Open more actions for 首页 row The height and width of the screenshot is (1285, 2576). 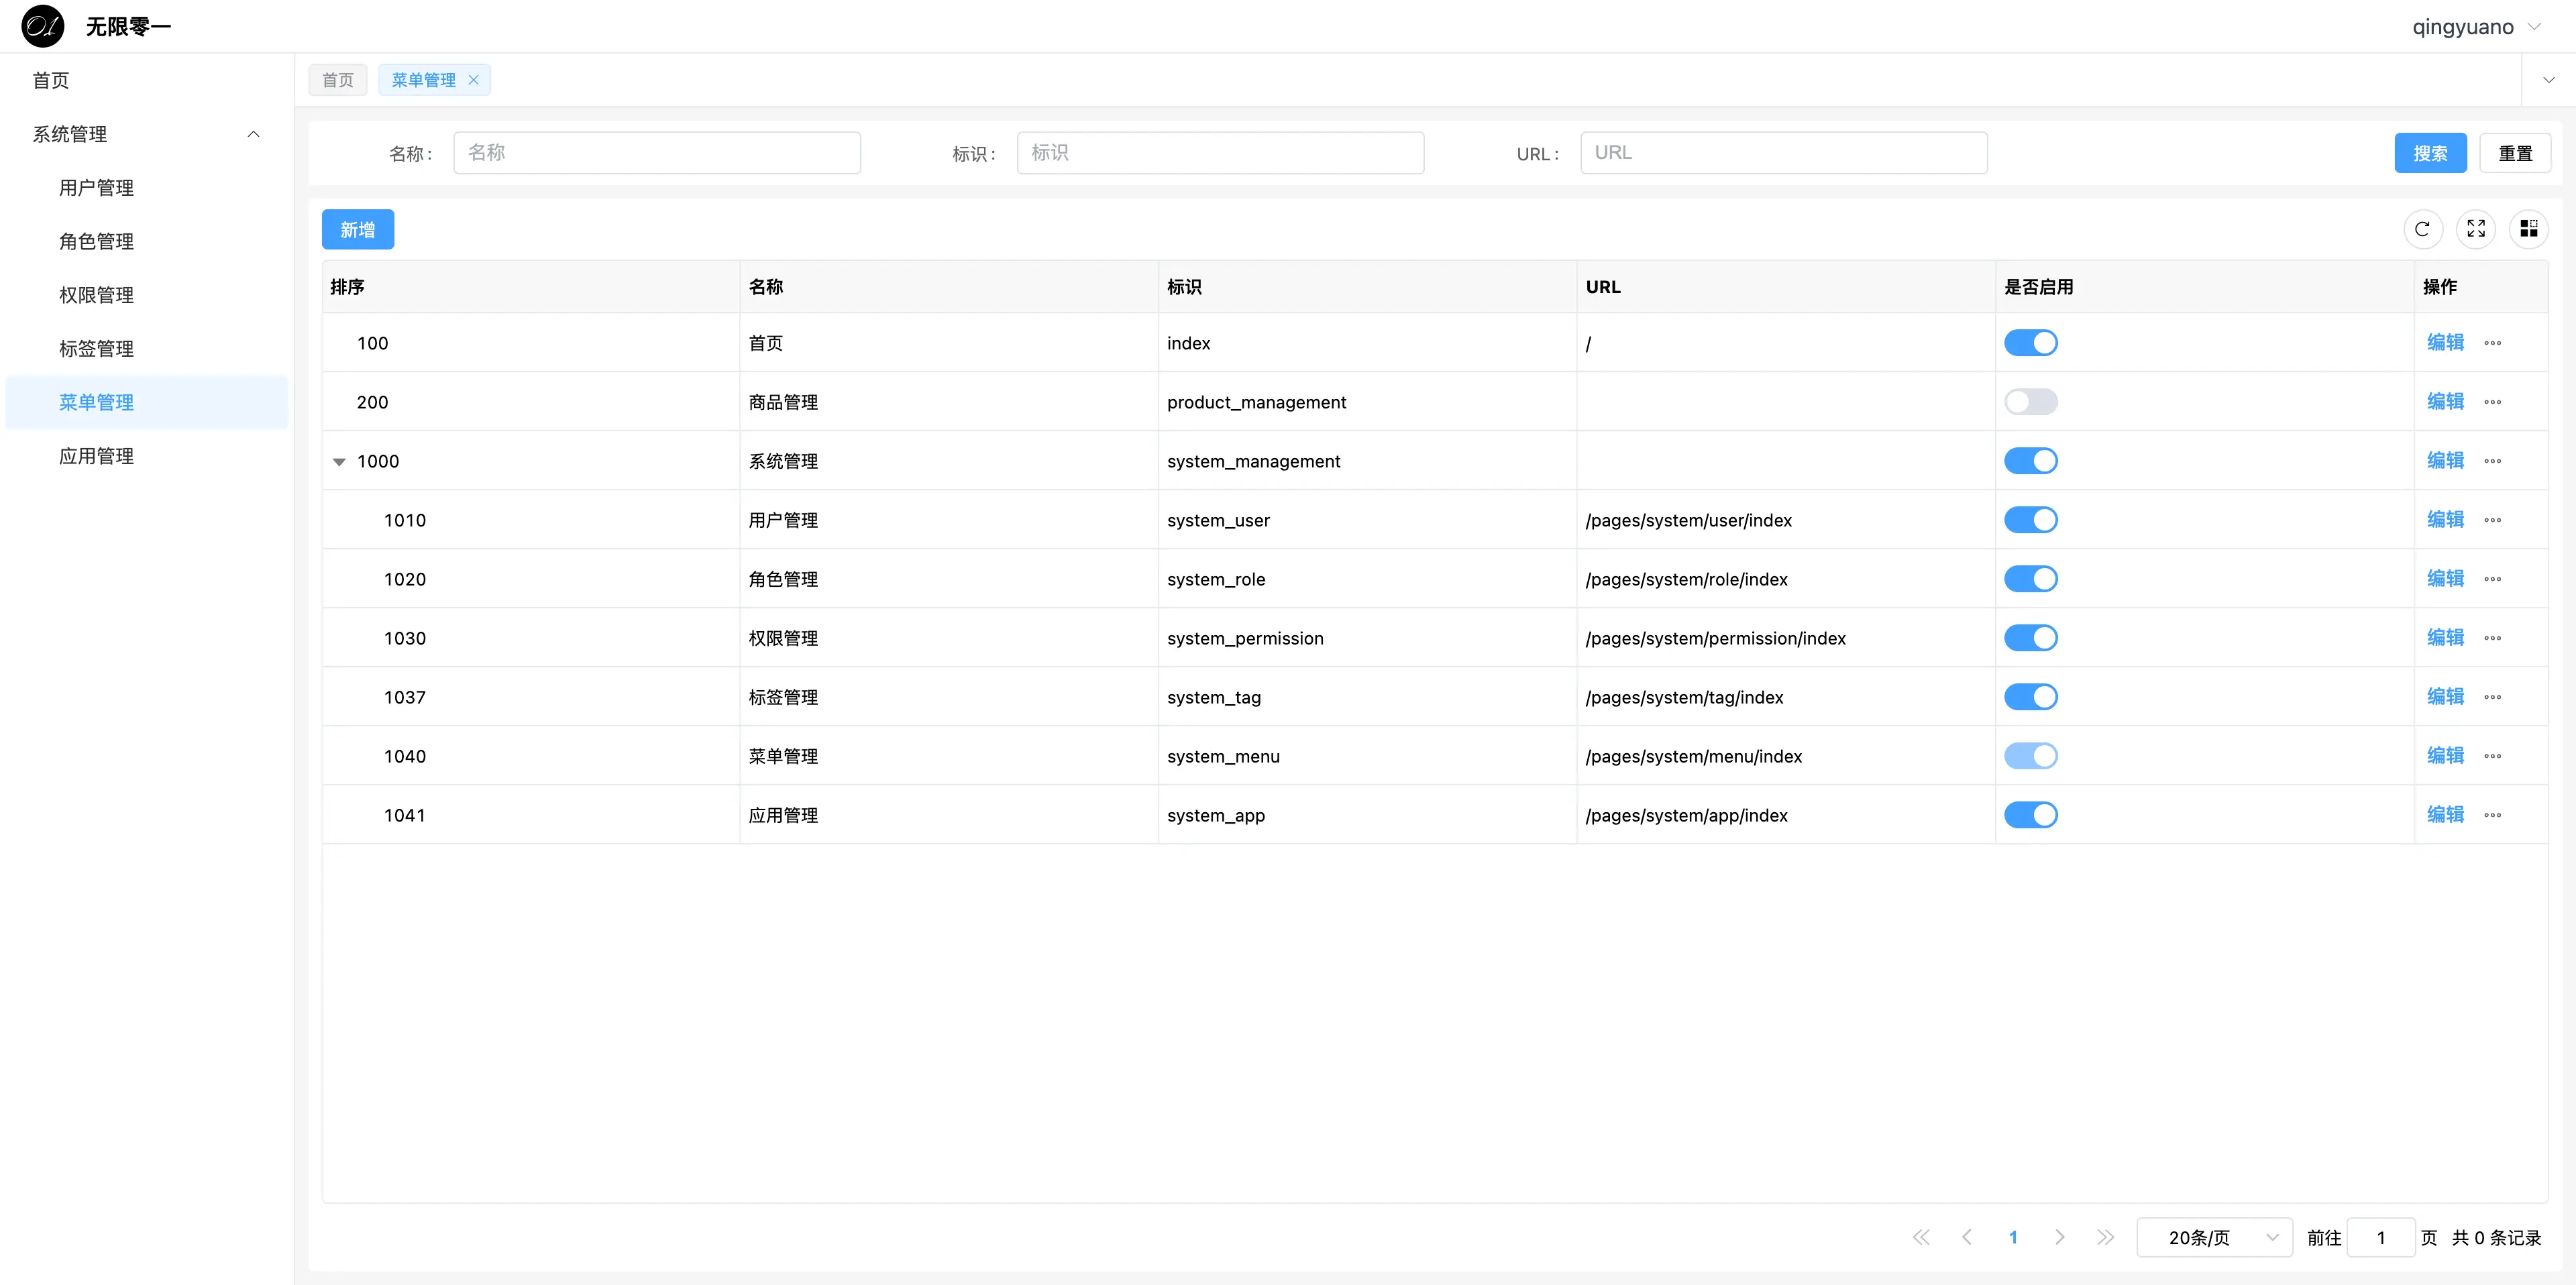[x=2492, y=343]
